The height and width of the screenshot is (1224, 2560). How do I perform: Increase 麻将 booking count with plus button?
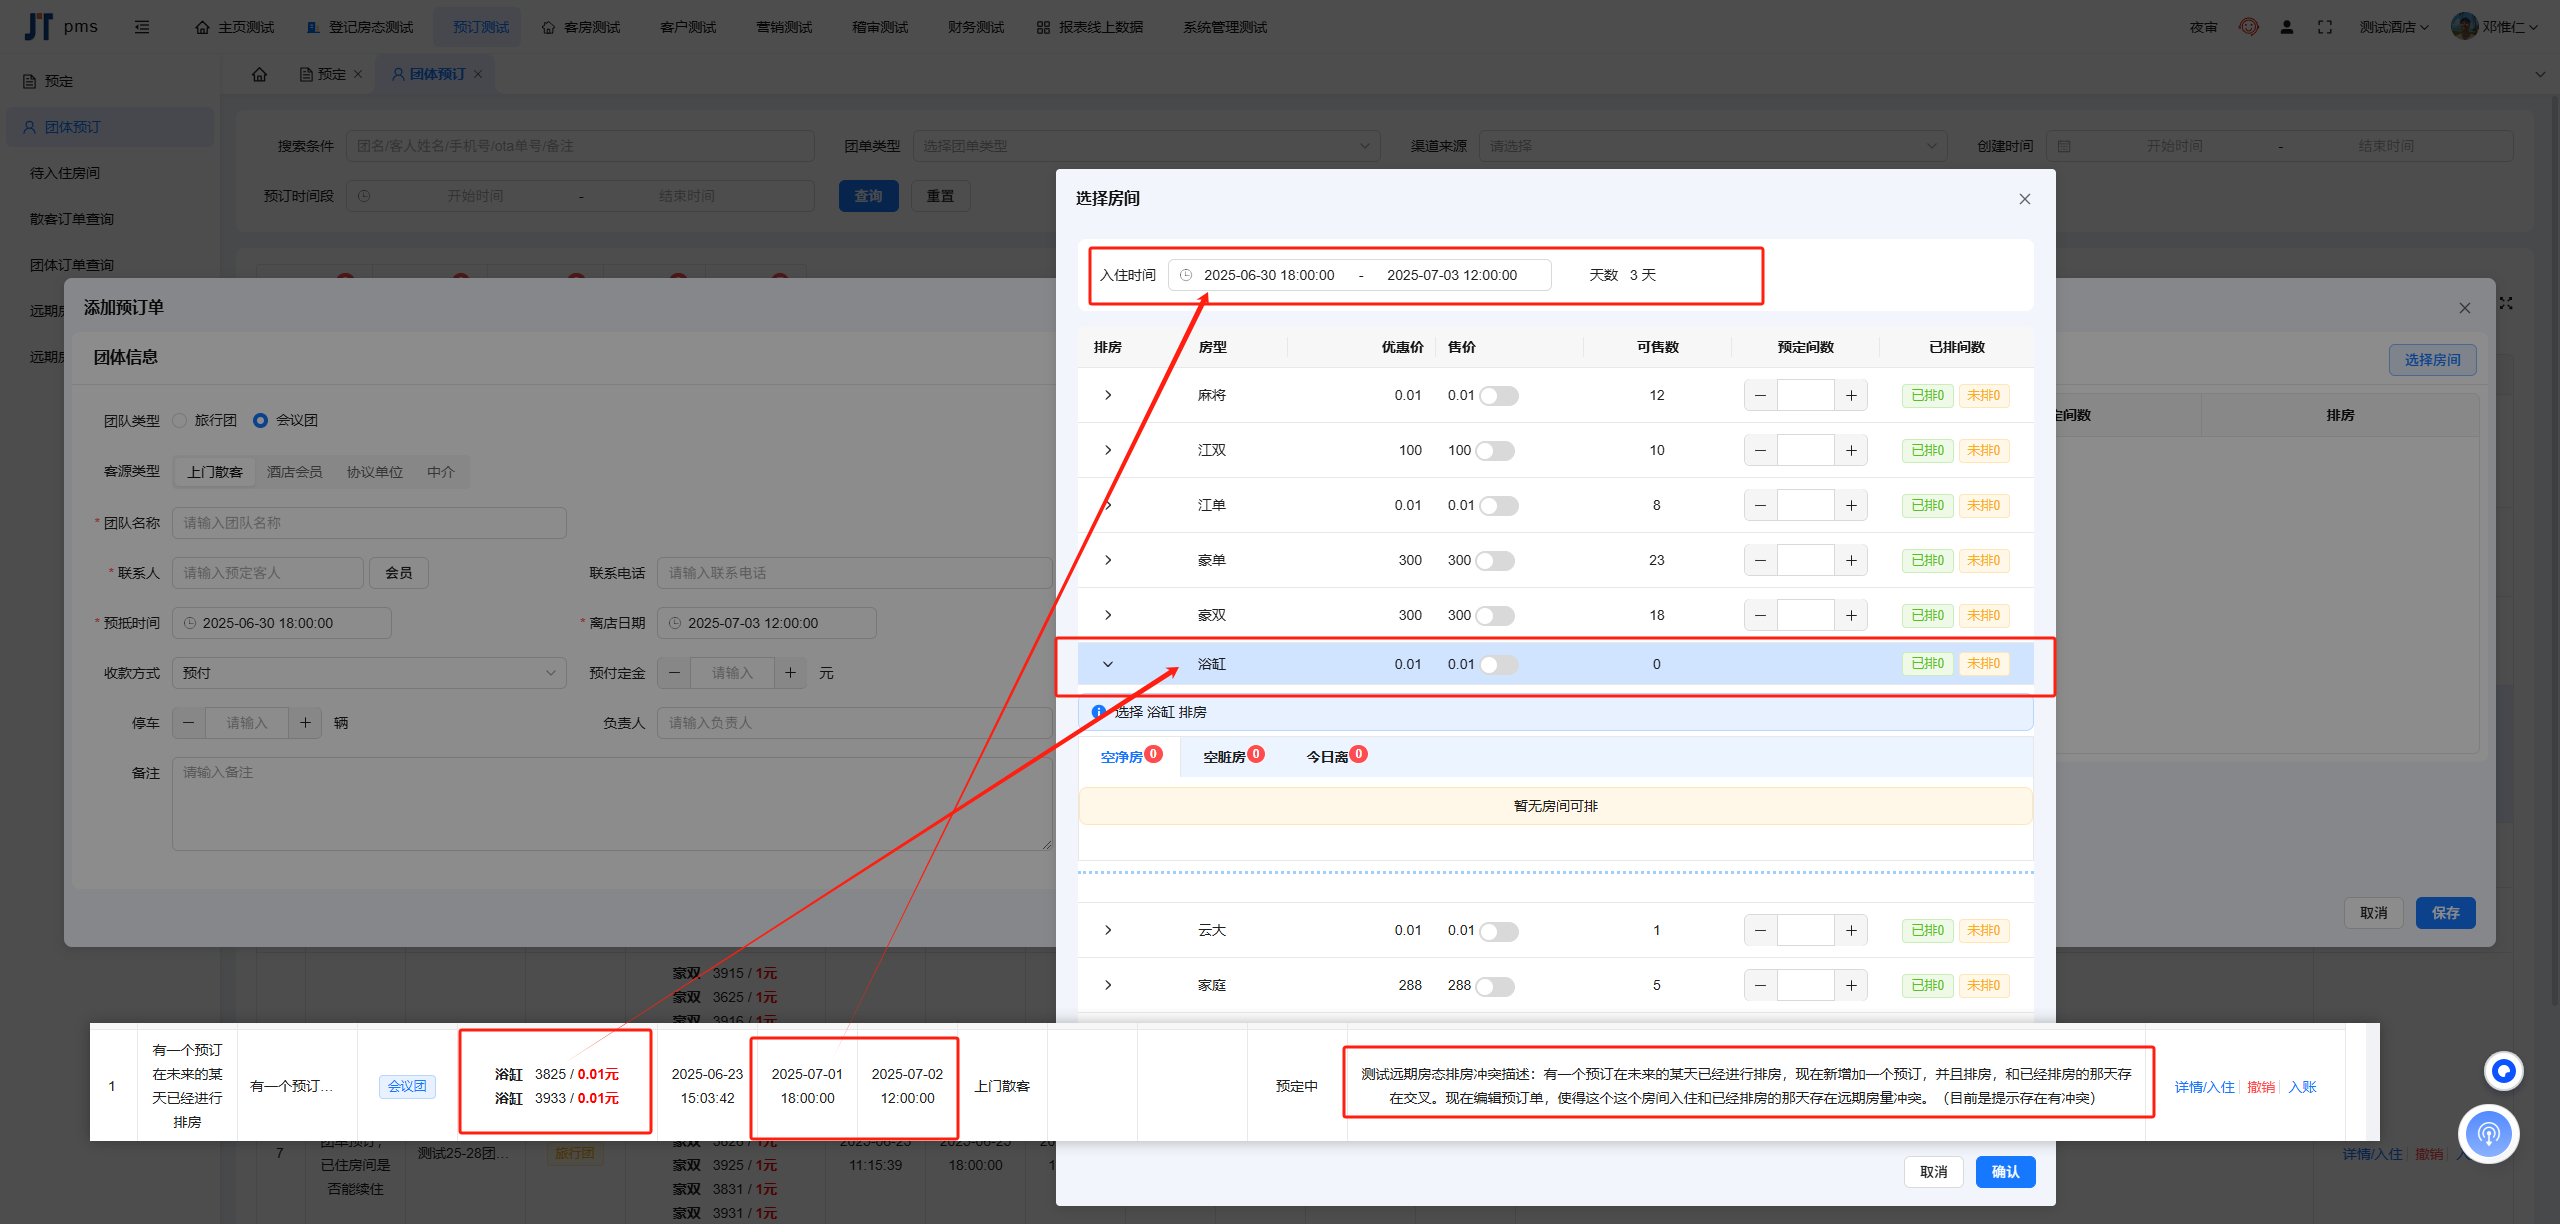point(1851,396)
